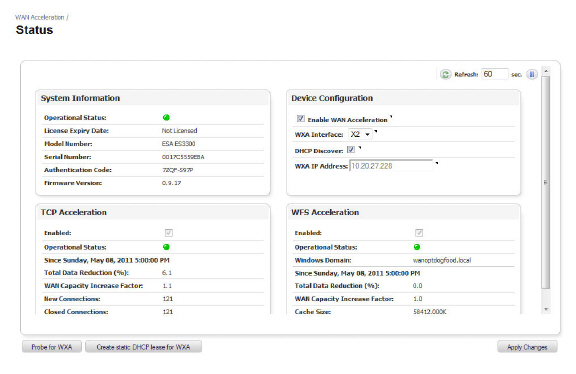Click WFS Acceleration operational status green indicator
The height and width of the screenshot is (374, 576).
[417, 247]
